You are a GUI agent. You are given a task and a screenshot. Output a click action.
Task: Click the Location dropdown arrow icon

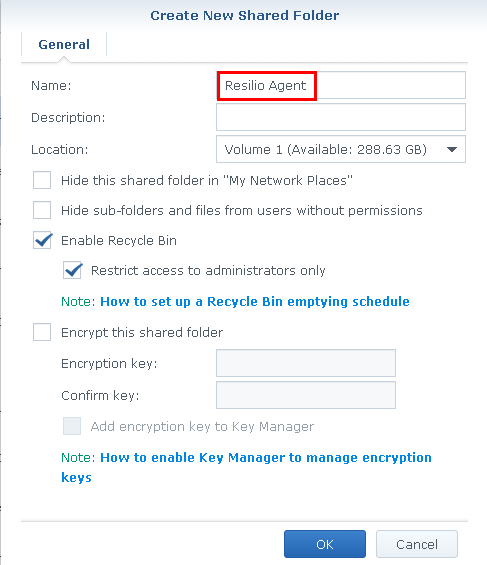click(452, 149)
